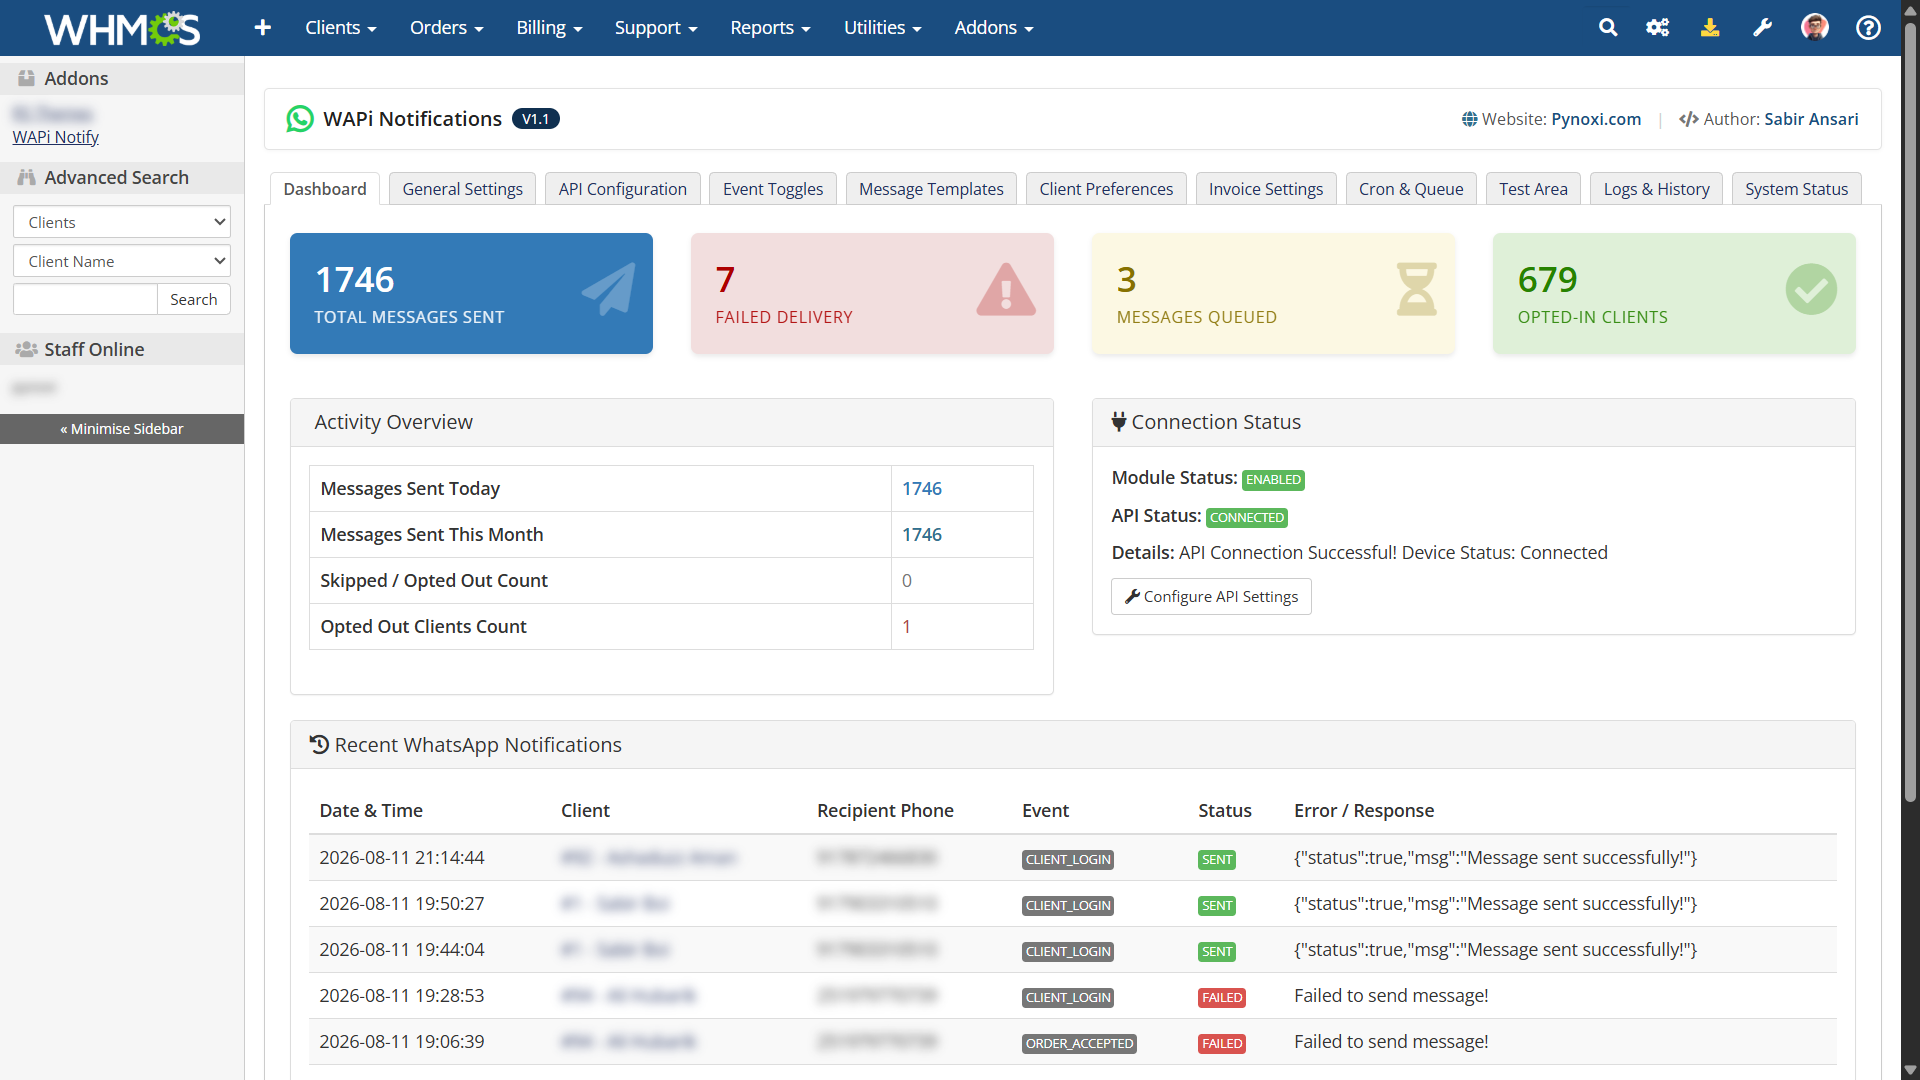Click the Messages Sent Today value 1746
This screenshot has width=1920, height=1080.
922,489
